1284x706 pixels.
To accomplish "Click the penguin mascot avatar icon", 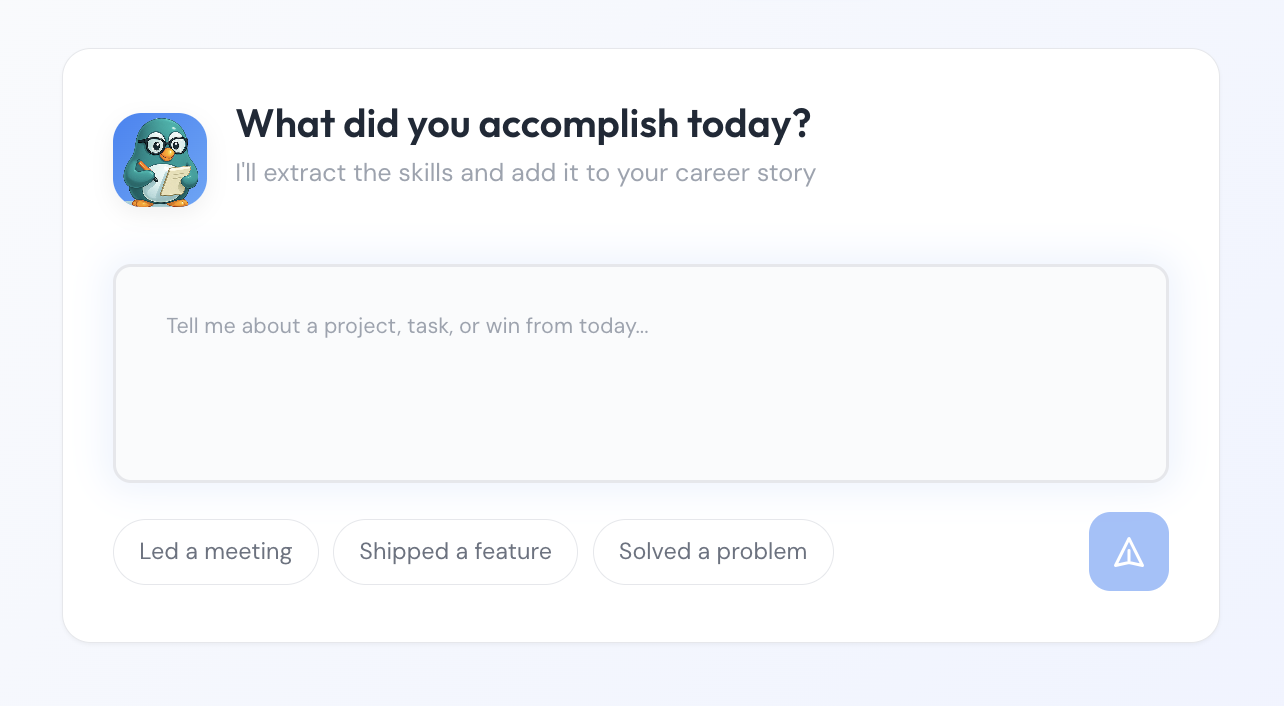I will [160, 160].
